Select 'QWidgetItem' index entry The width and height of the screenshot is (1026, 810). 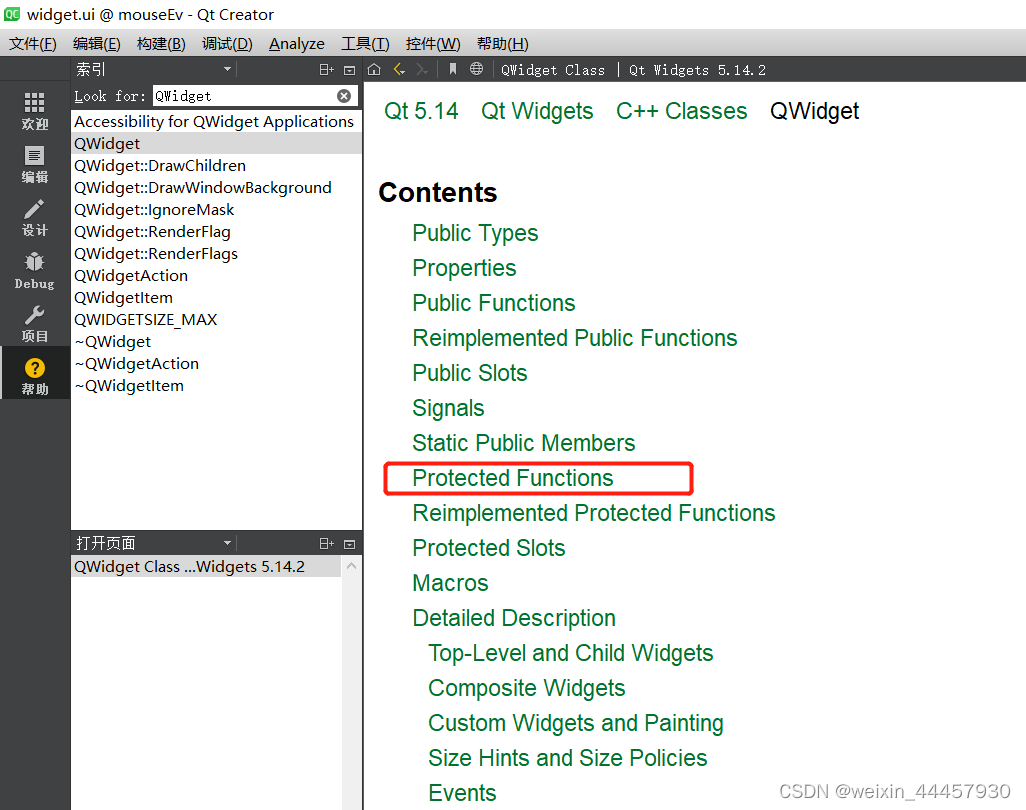pos(216,298)
